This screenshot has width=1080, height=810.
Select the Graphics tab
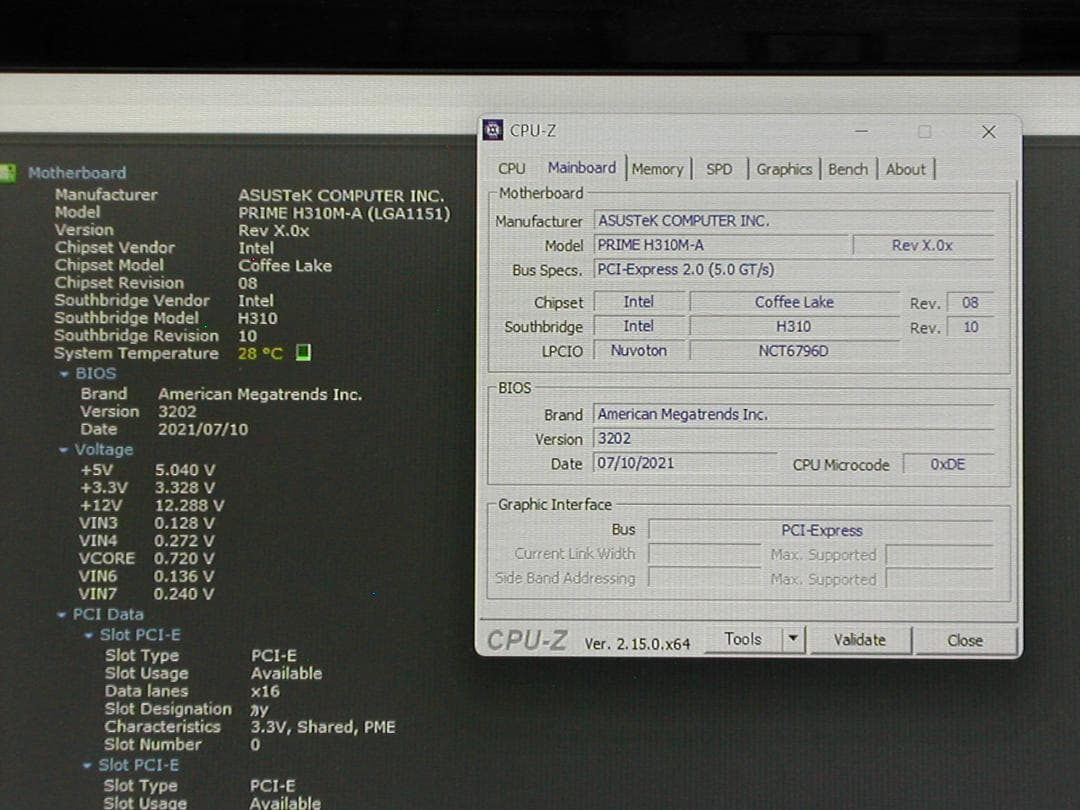click(x=783, y=169)
